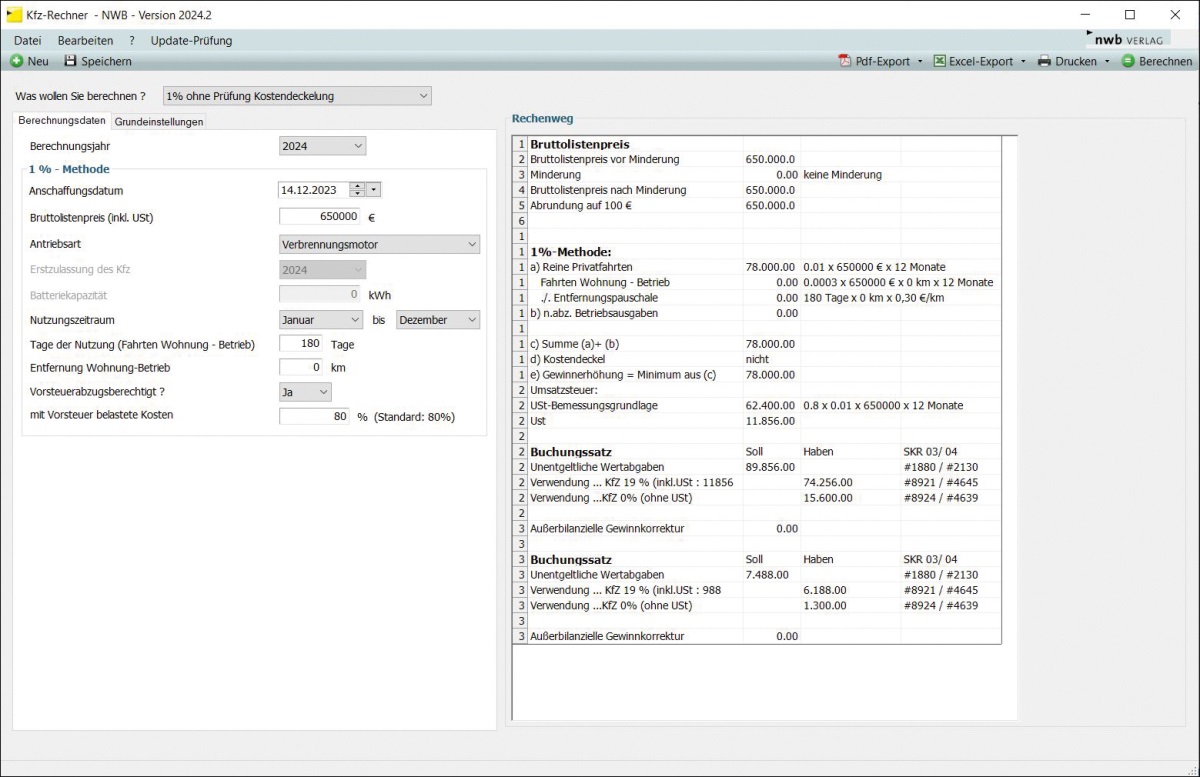Click the green Berechnen icon
The image size is (1200, 777).
(1128, 61)
